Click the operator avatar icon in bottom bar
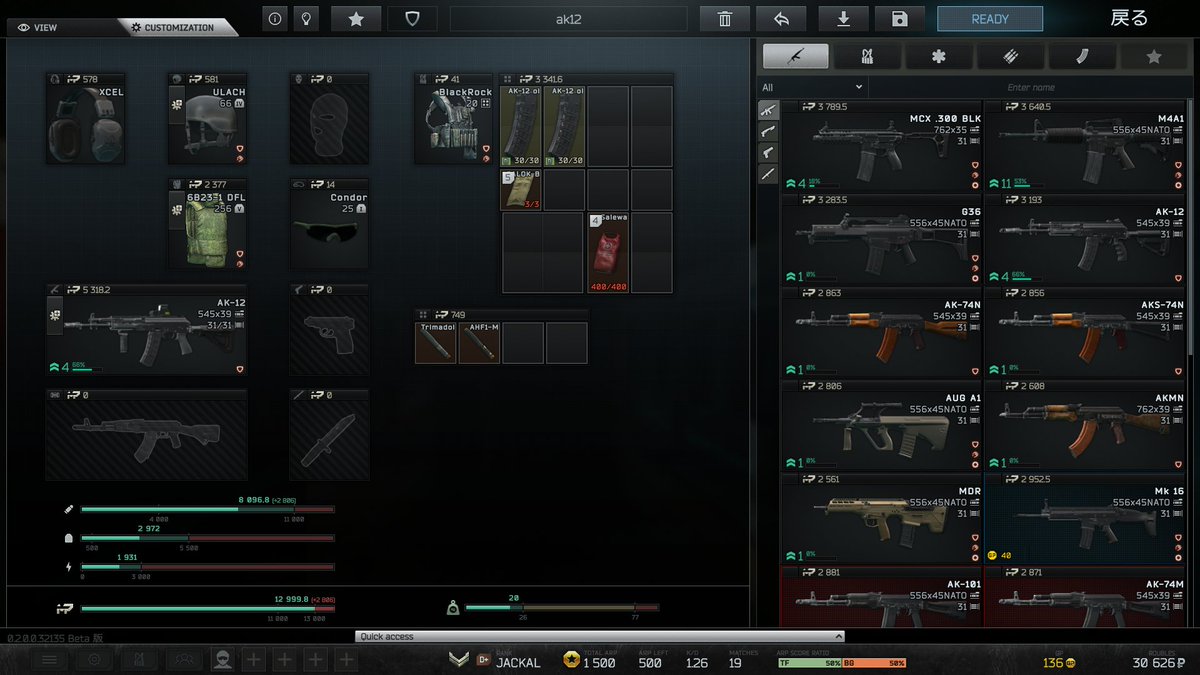Viewport: 1200px width, 675px height. click(223, 660)
